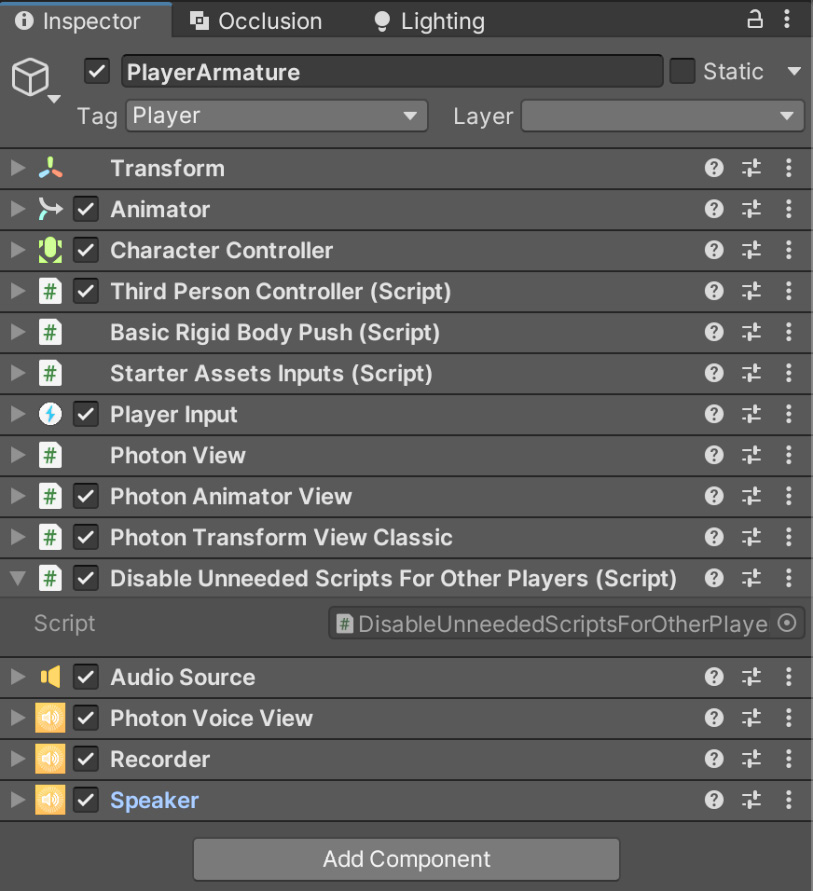Viewport: 813px width, 891px height.
Task: Click Photon Transform View Classic title
Action: pyautogui.click(x=281, y=538)
